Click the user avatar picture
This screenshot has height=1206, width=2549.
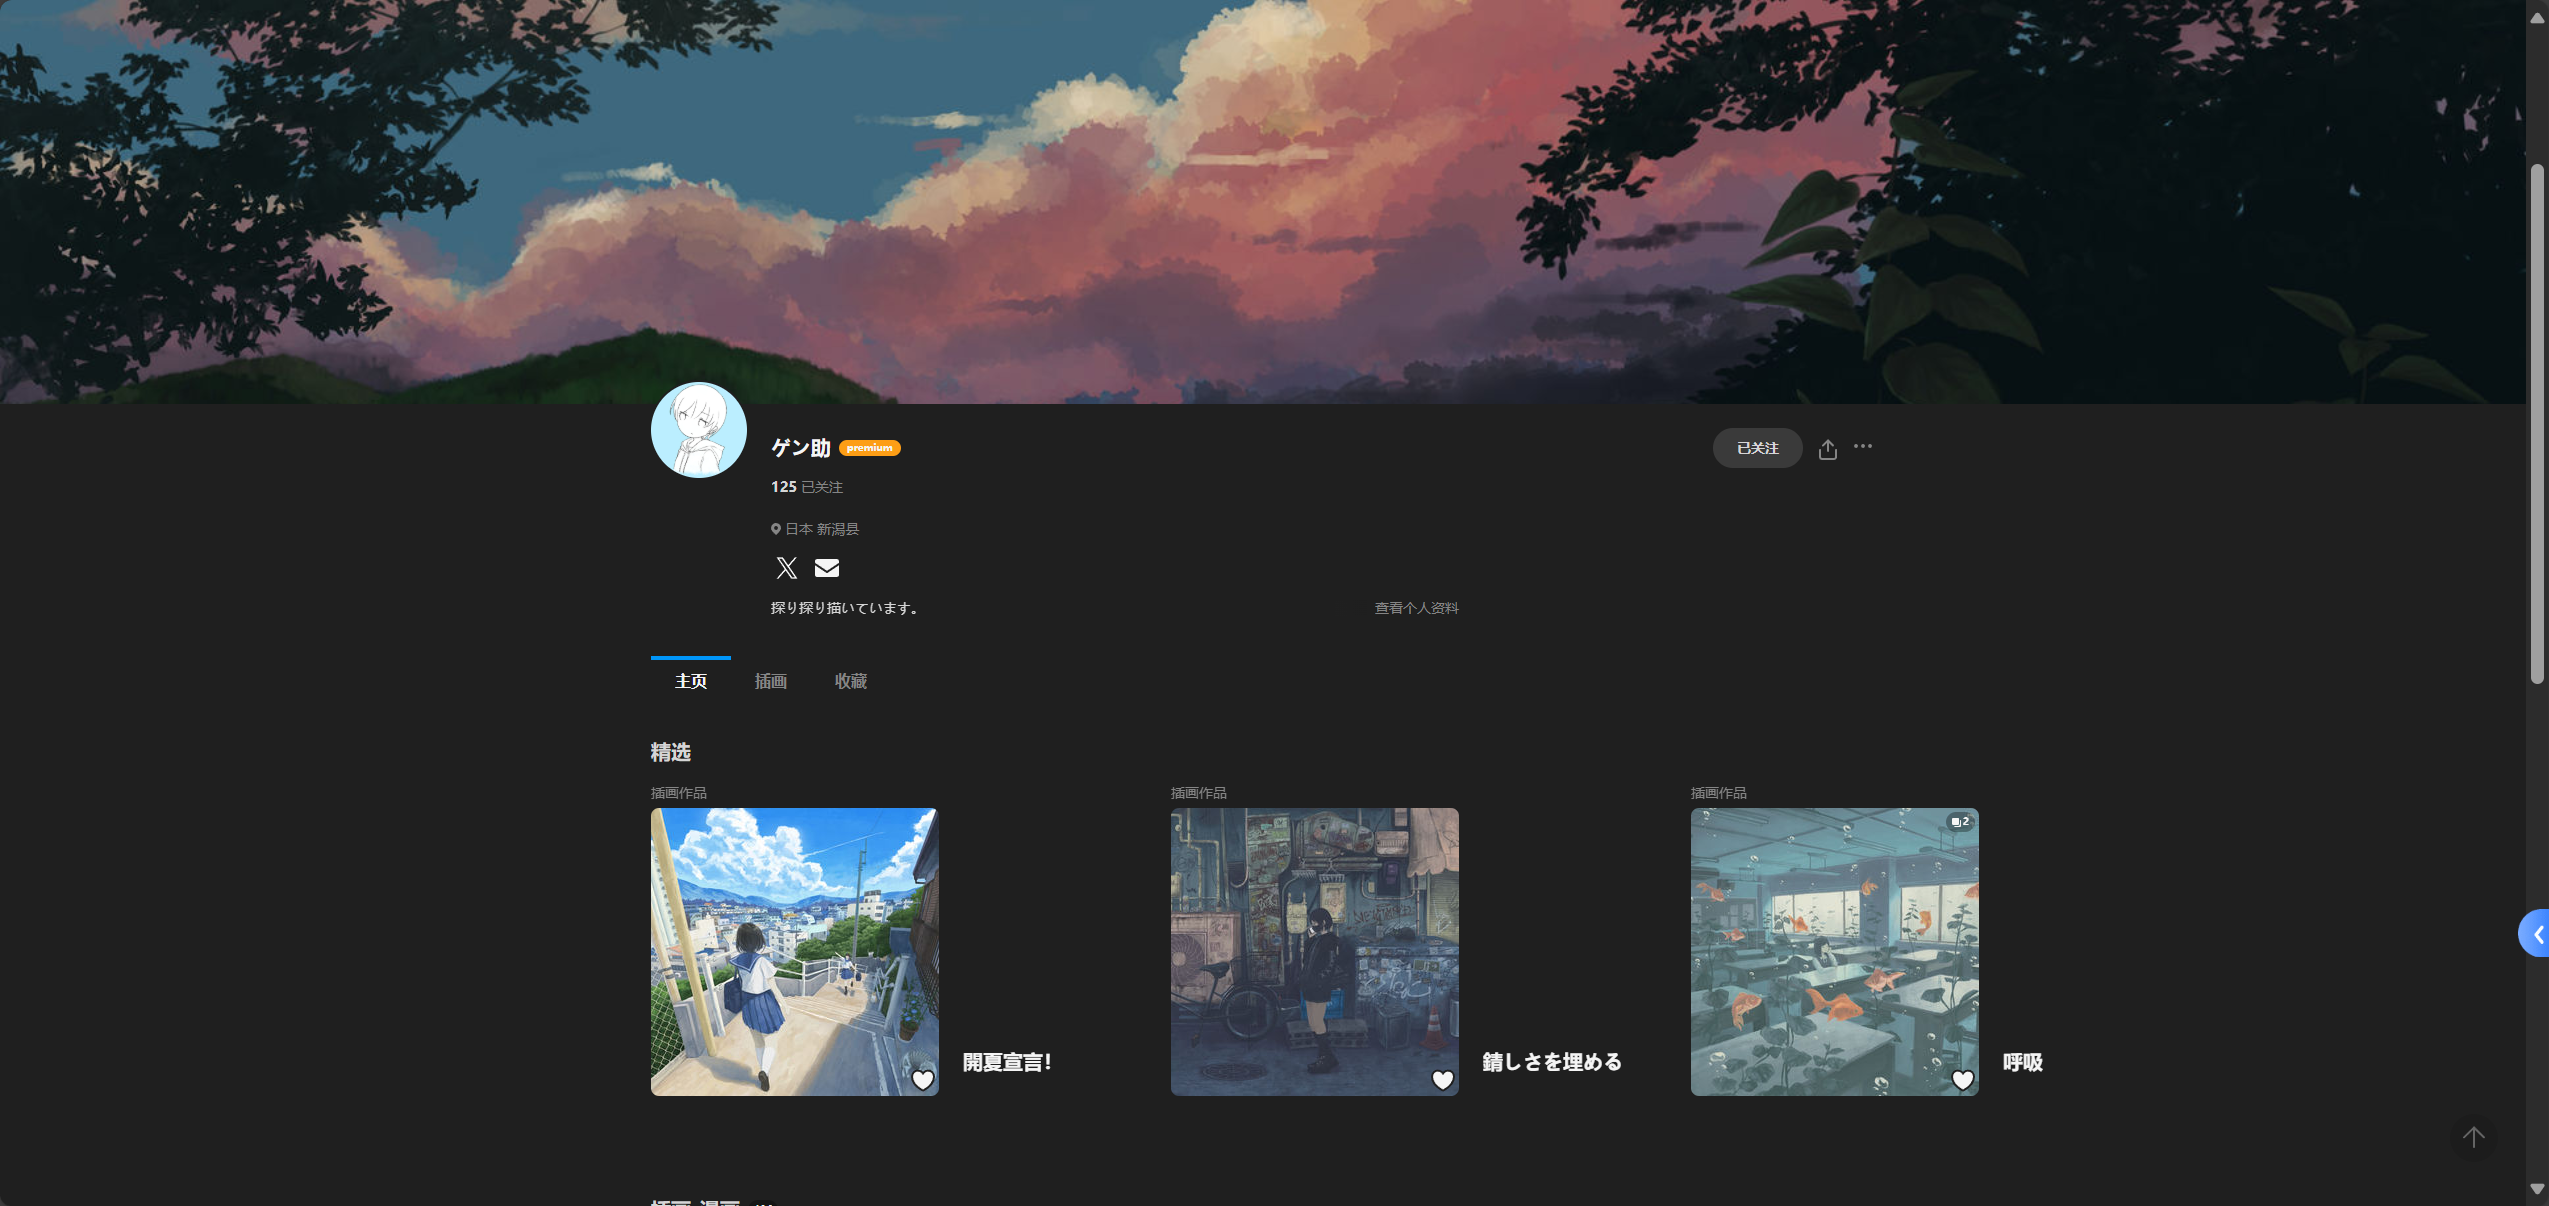pos(699,430)
